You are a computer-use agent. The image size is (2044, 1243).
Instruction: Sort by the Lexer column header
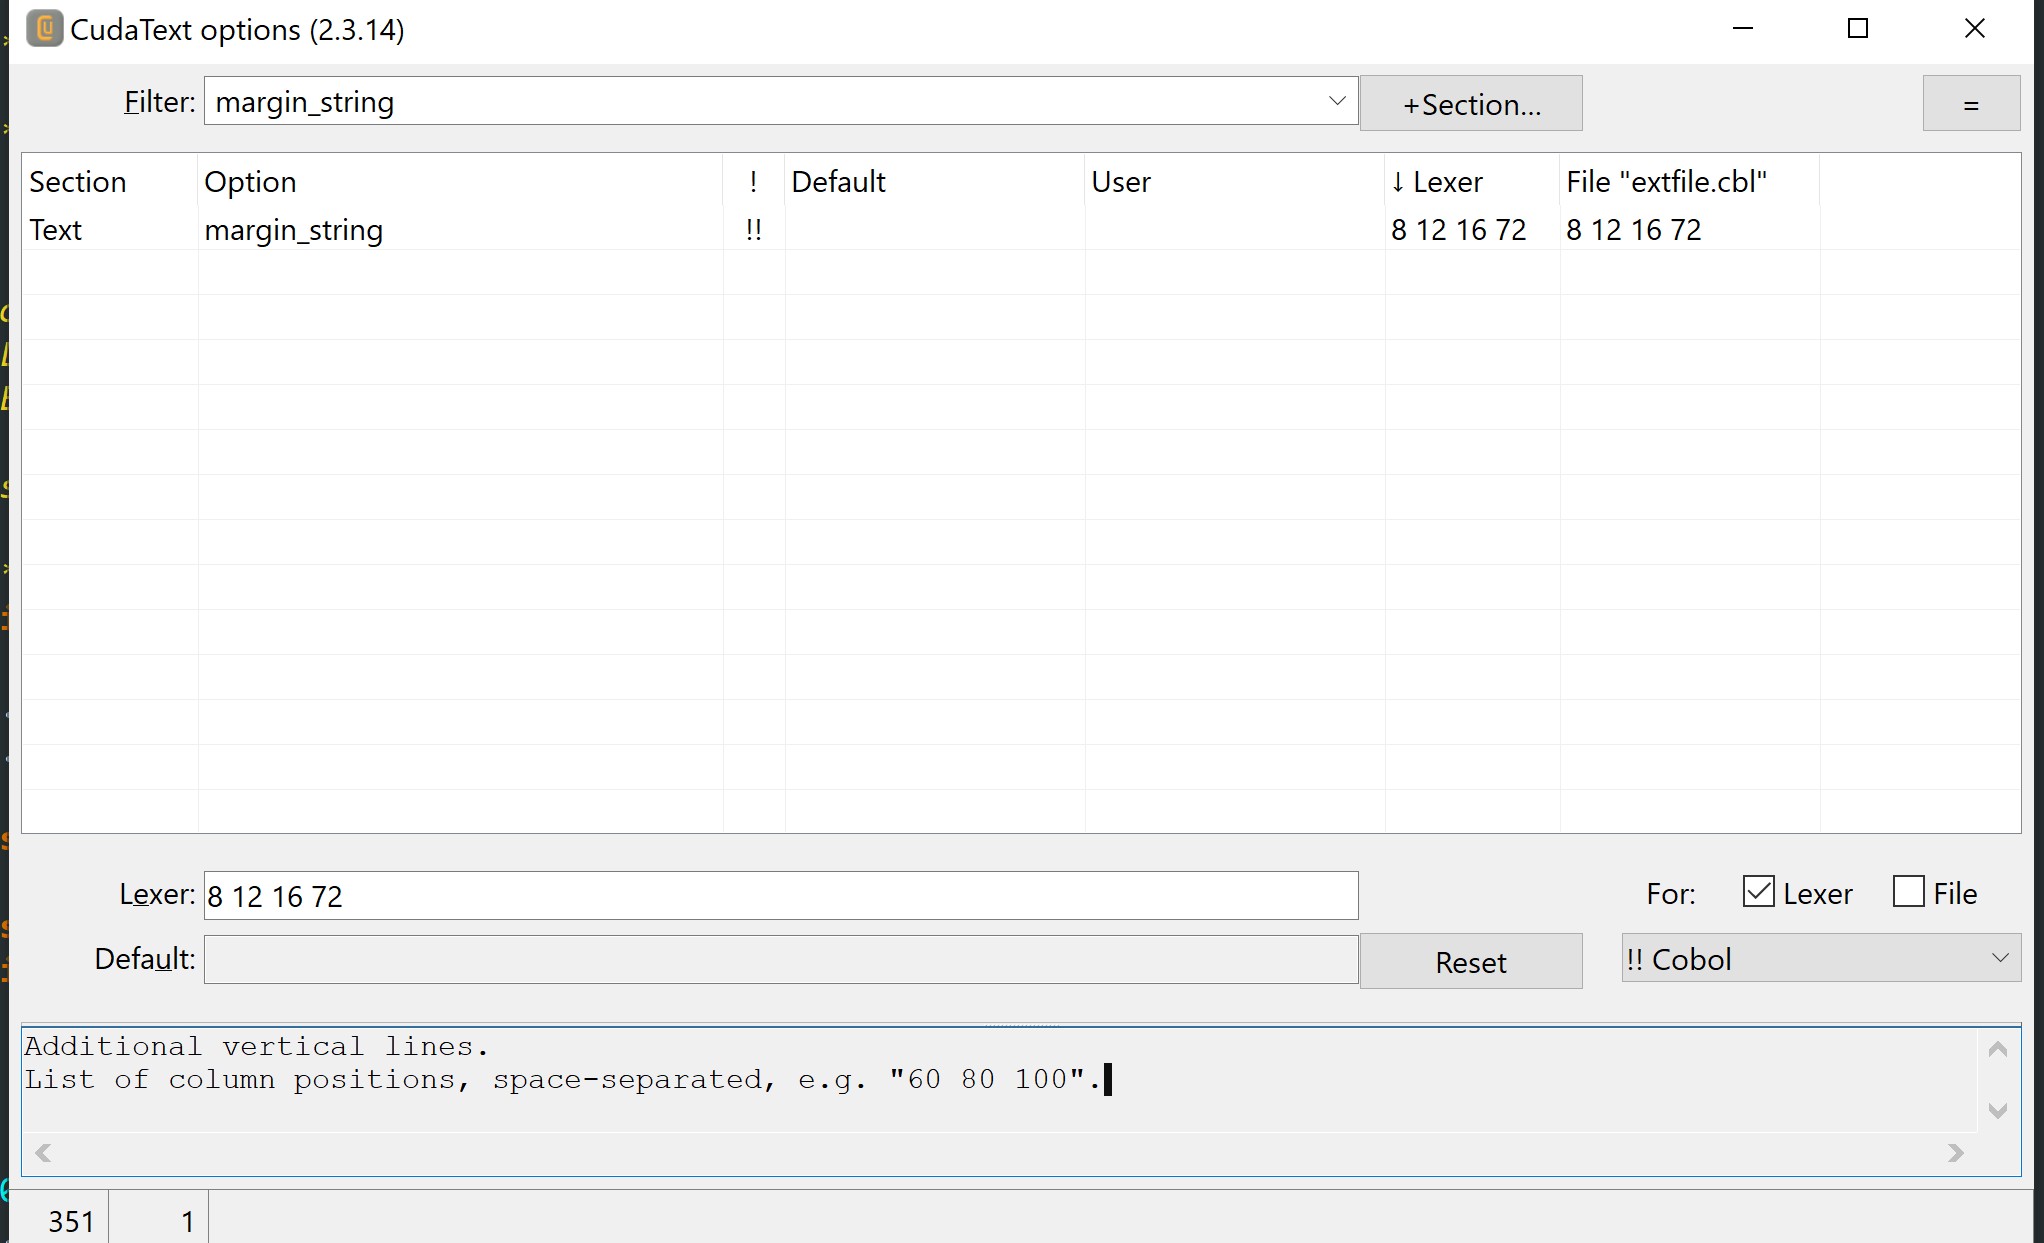tap(1446, 182)
